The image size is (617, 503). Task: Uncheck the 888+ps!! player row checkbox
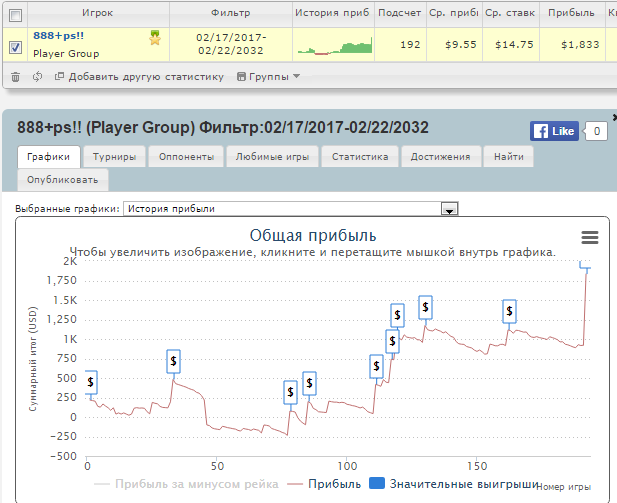(x=15, y=48)
